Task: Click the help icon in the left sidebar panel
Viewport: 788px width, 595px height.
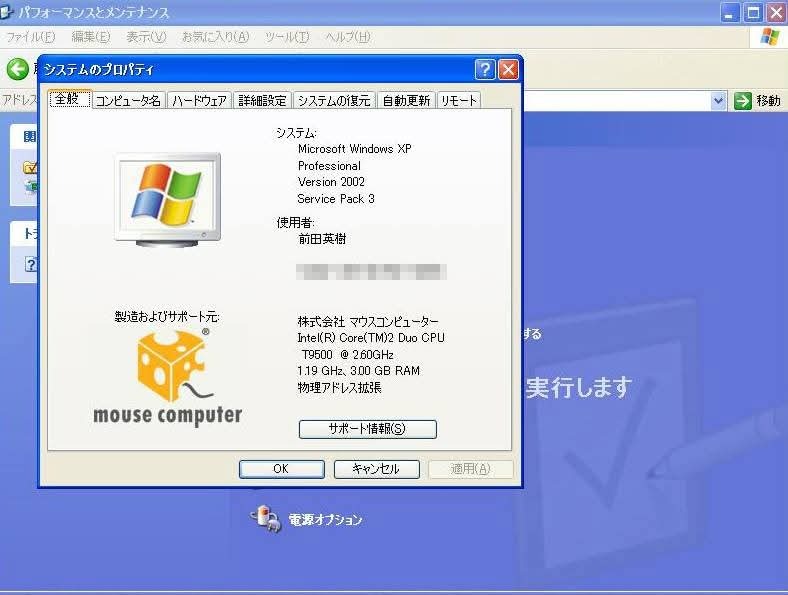Action: pos(31,264)
